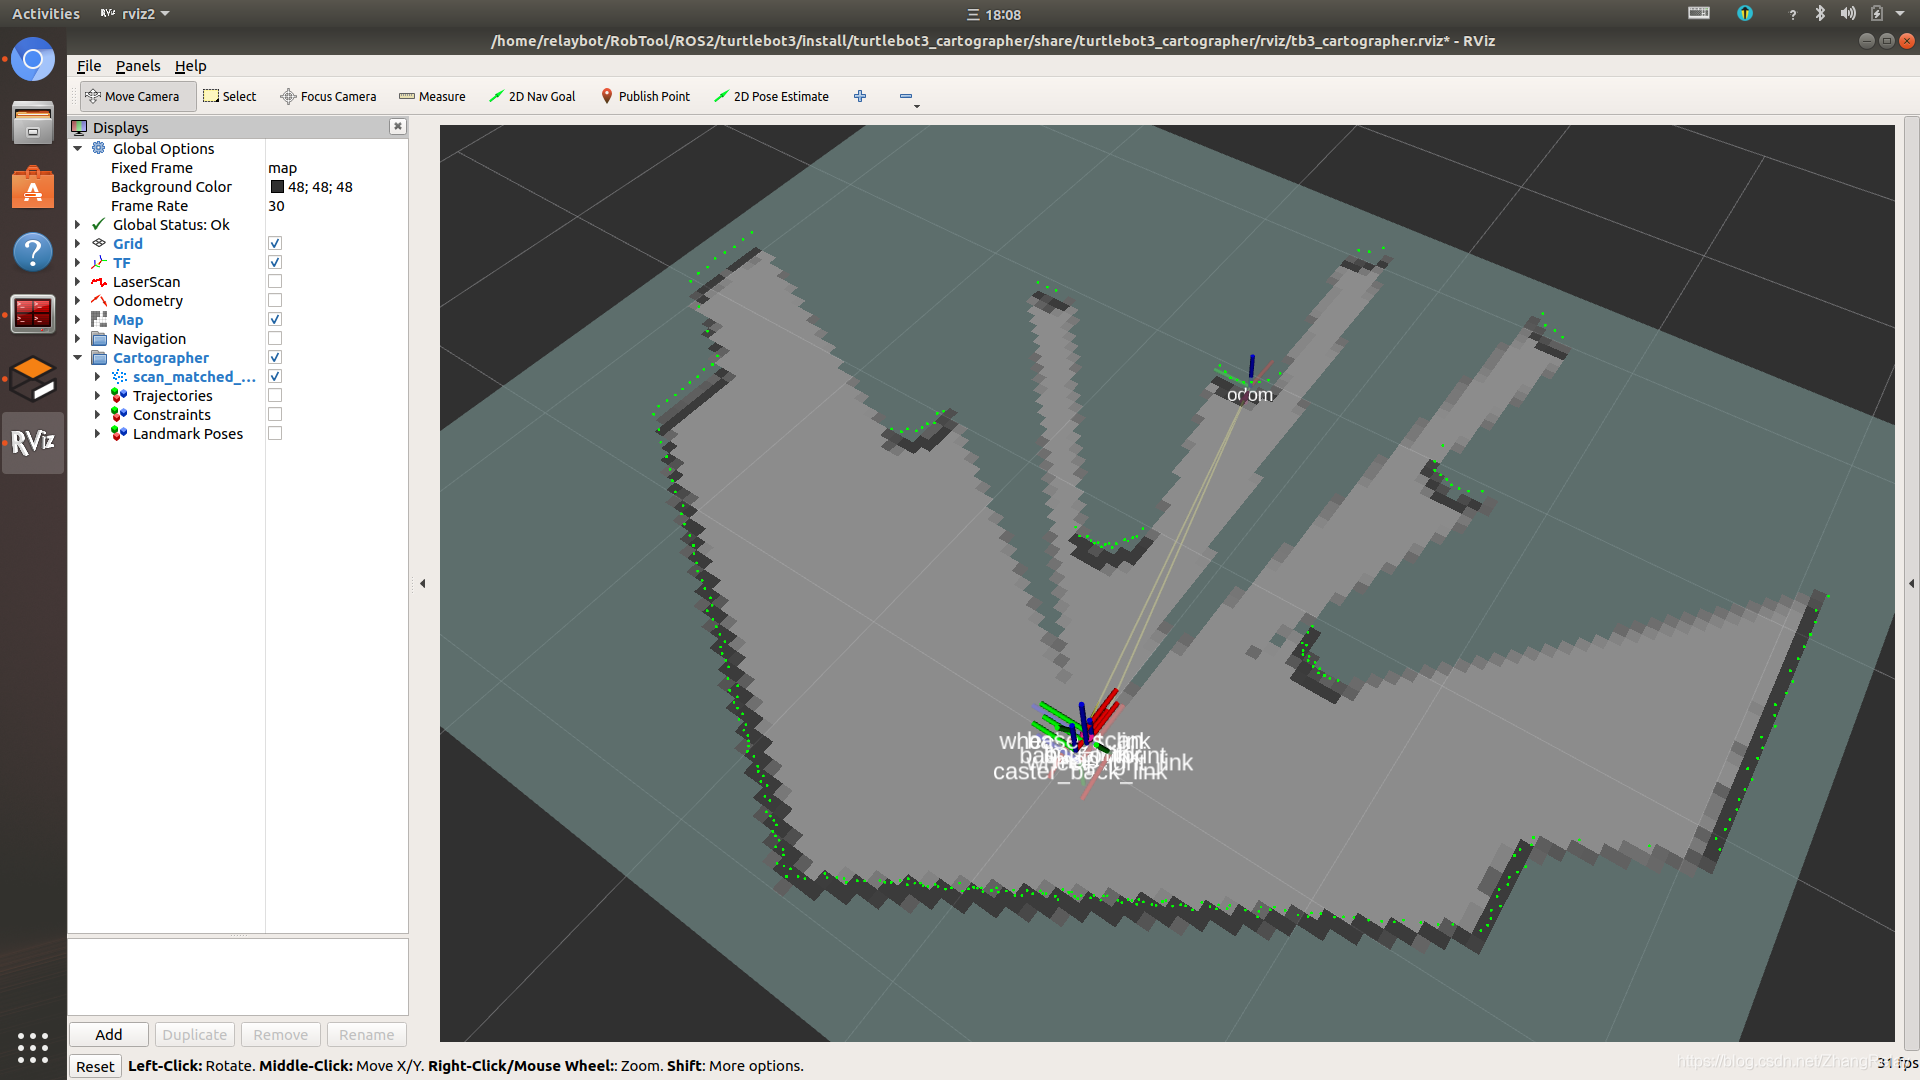Screen dimensions: 1920x1080
Task: Expand the Map display item
Action: (x=78, y=320)
